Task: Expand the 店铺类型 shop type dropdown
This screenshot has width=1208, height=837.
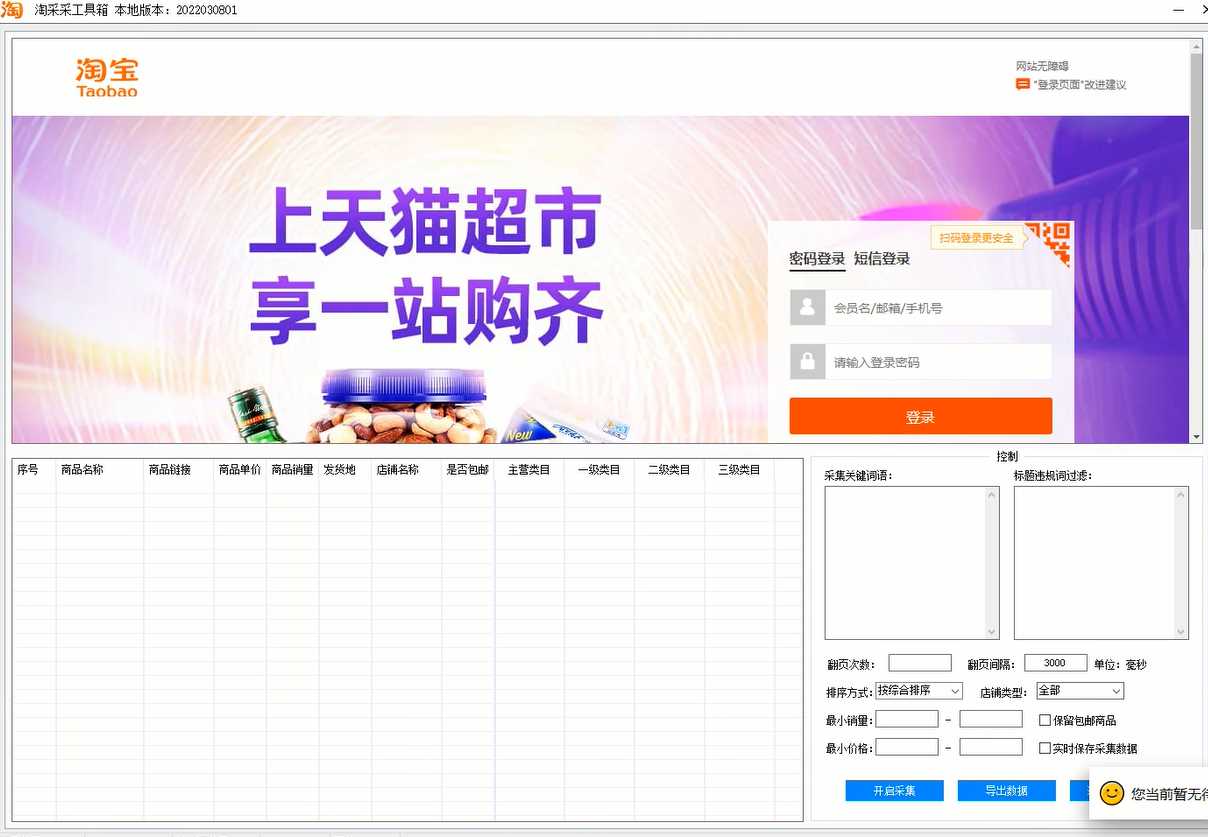Action: [x=1079, y=691]
